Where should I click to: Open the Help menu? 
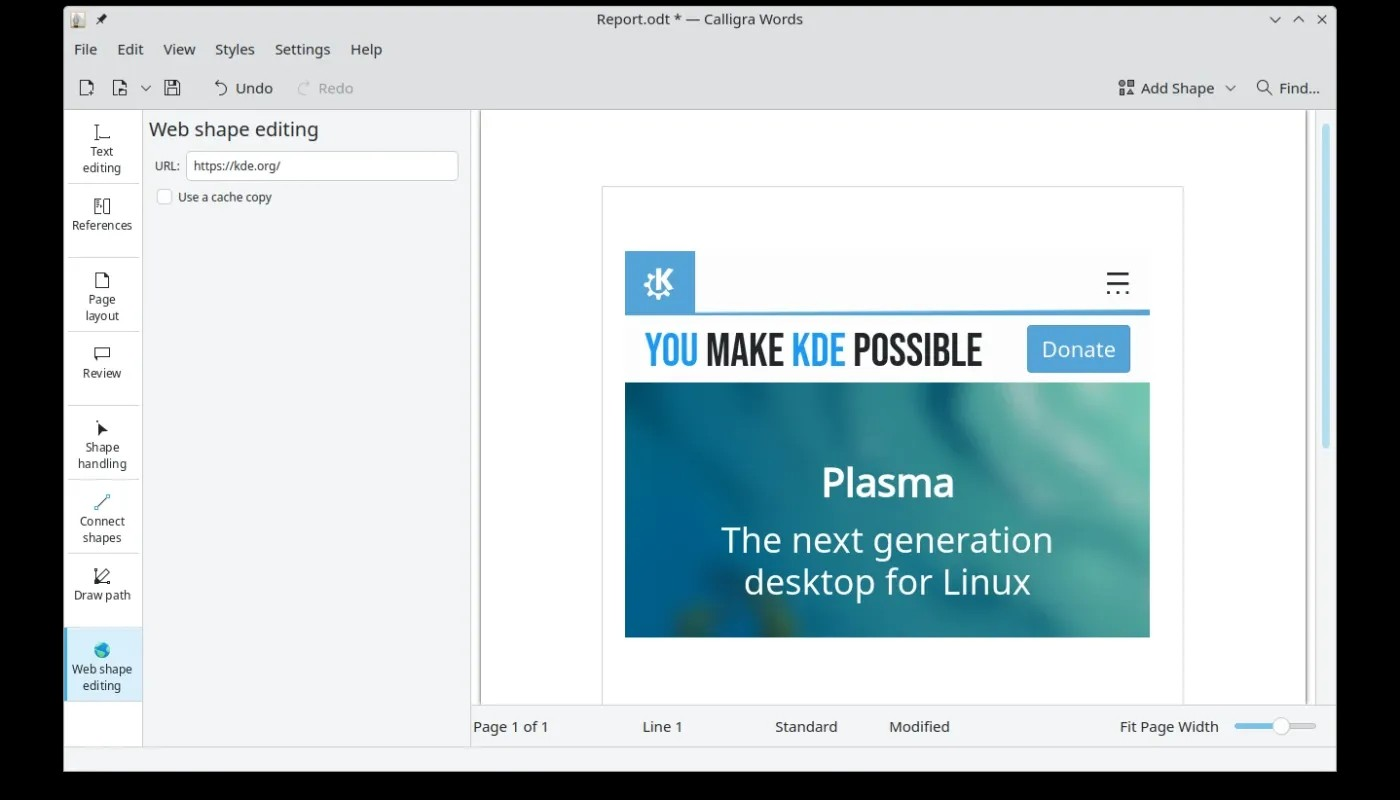(x=366, y=49)
